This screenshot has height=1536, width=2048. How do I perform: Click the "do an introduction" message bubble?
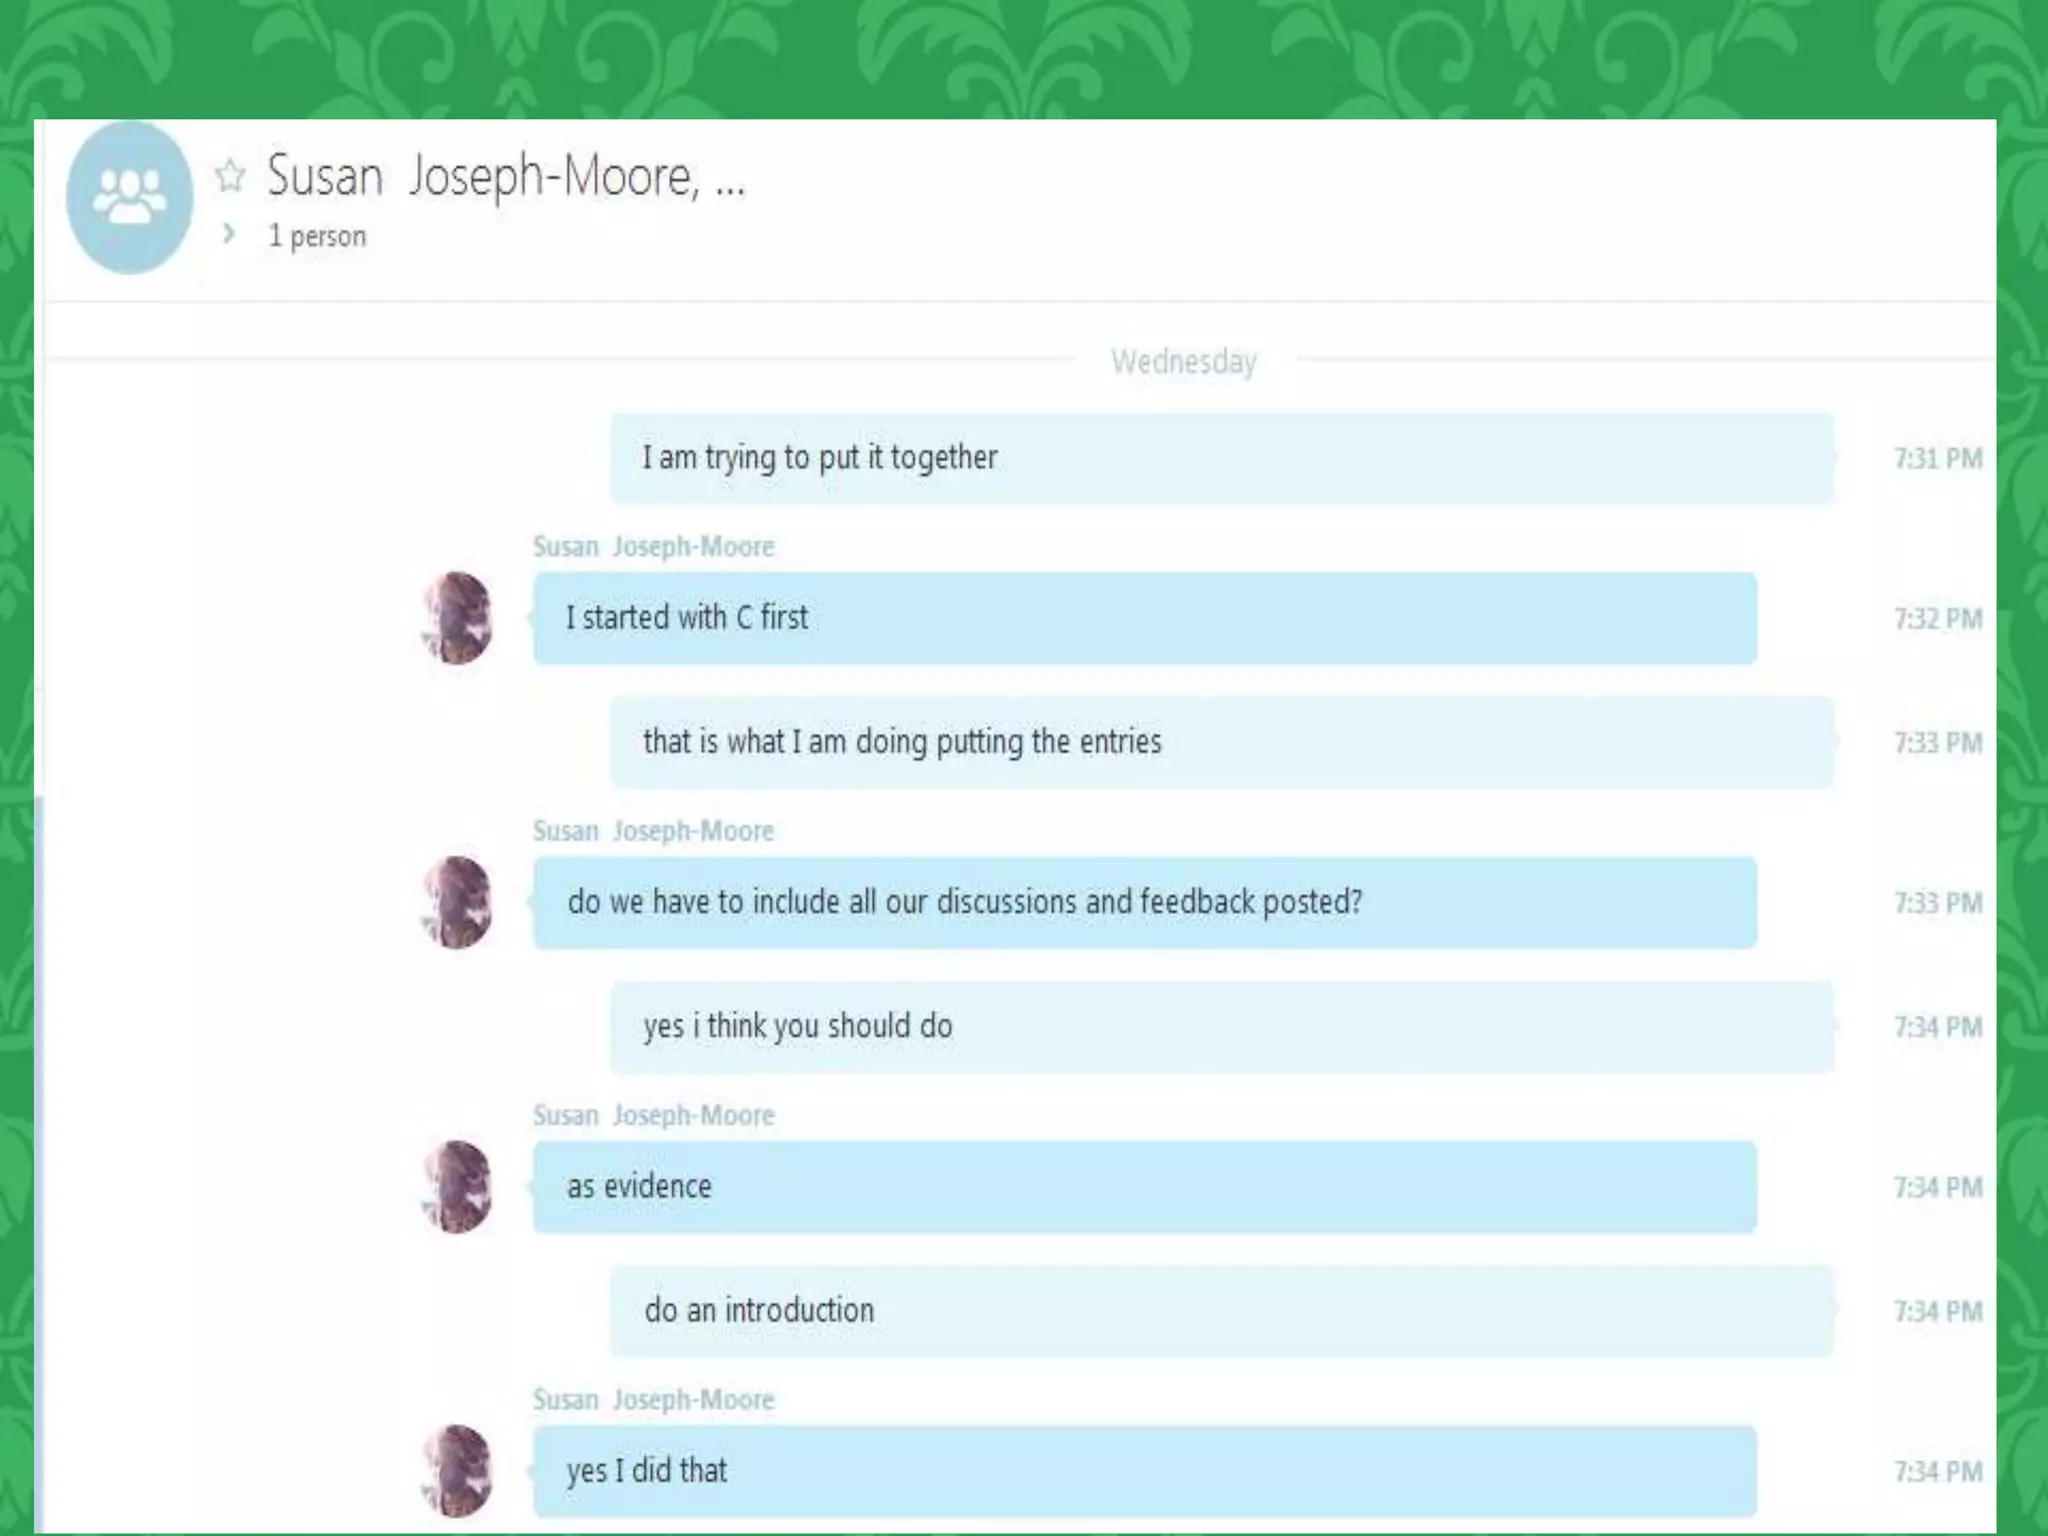coord(1222,1311)
